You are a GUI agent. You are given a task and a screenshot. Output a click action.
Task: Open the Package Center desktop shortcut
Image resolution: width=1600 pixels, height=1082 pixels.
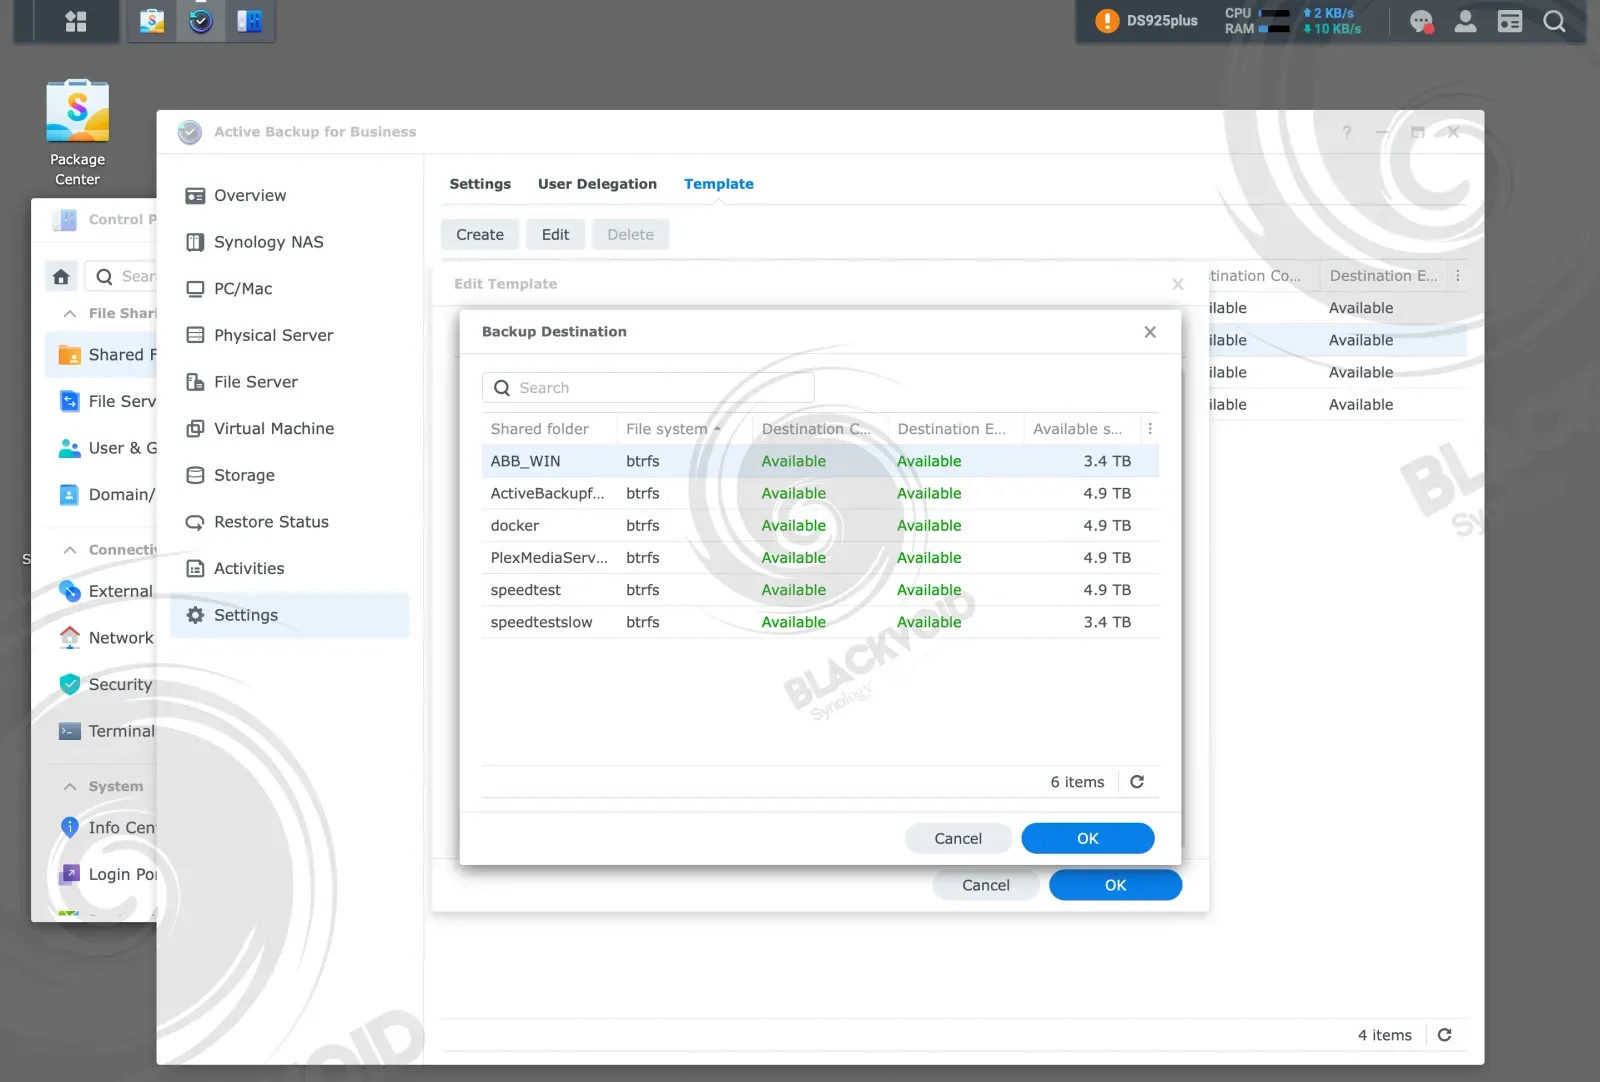(x=77, y=133)
